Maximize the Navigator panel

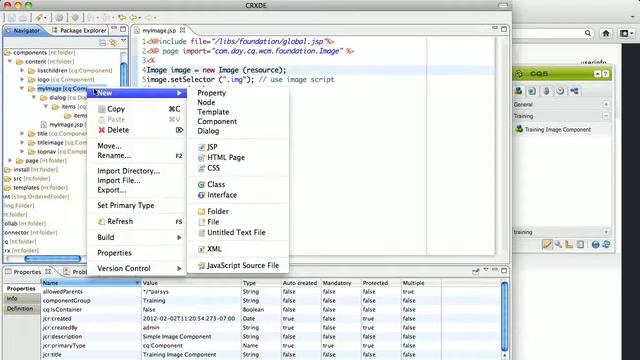(x=123, y=29)
